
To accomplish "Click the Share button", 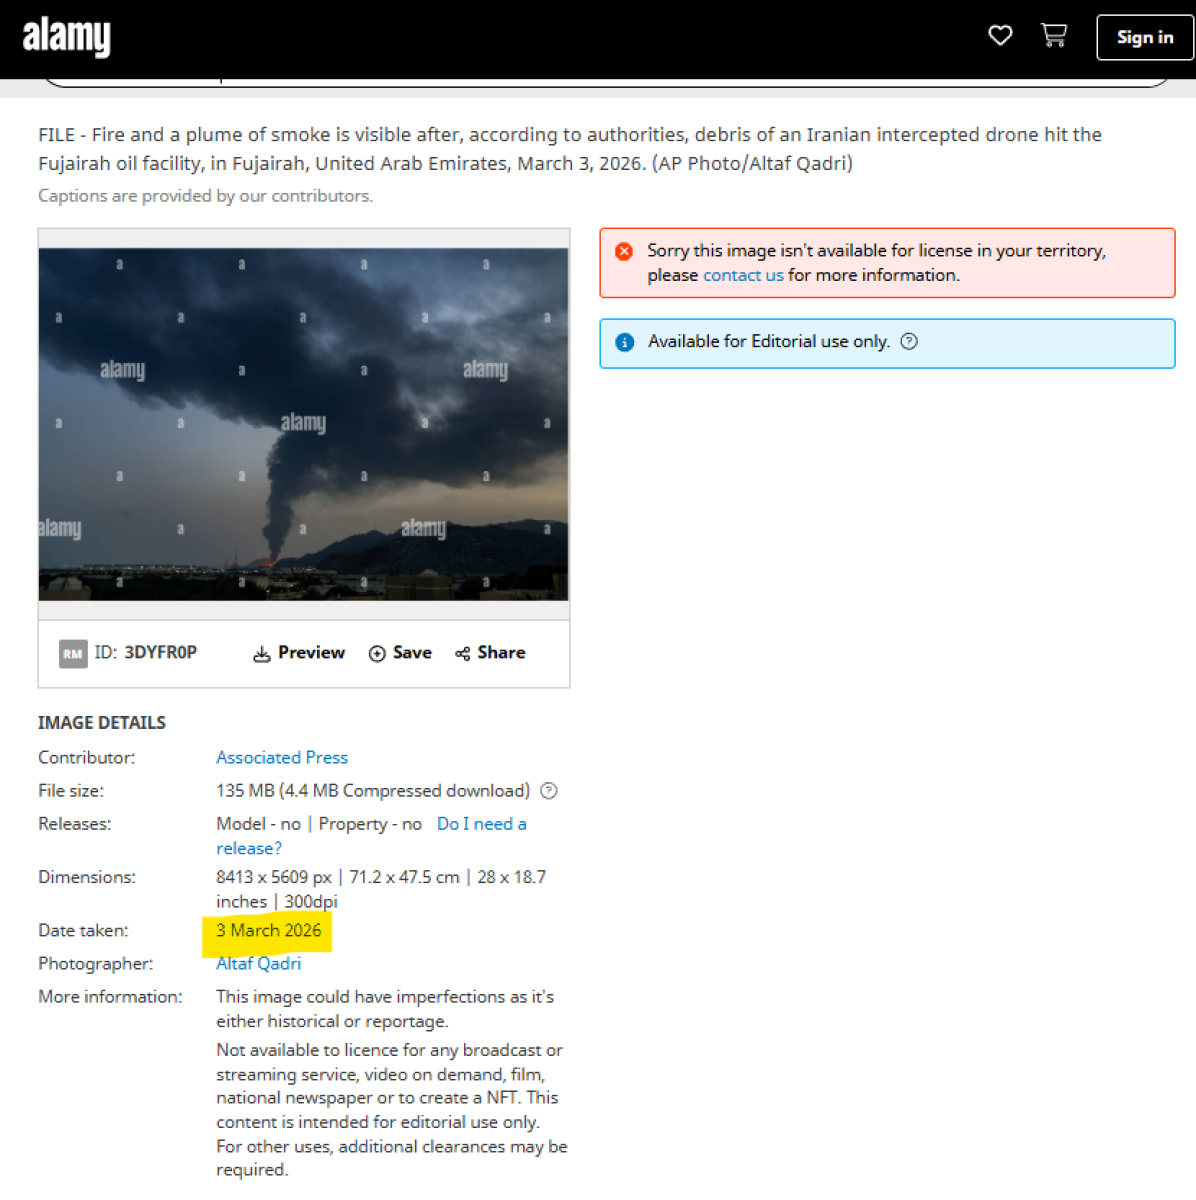I will click(x=490, y=653).
